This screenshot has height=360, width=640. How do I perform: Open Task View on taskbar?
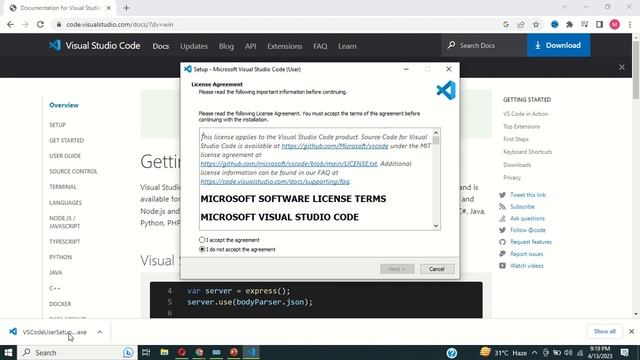146,352
